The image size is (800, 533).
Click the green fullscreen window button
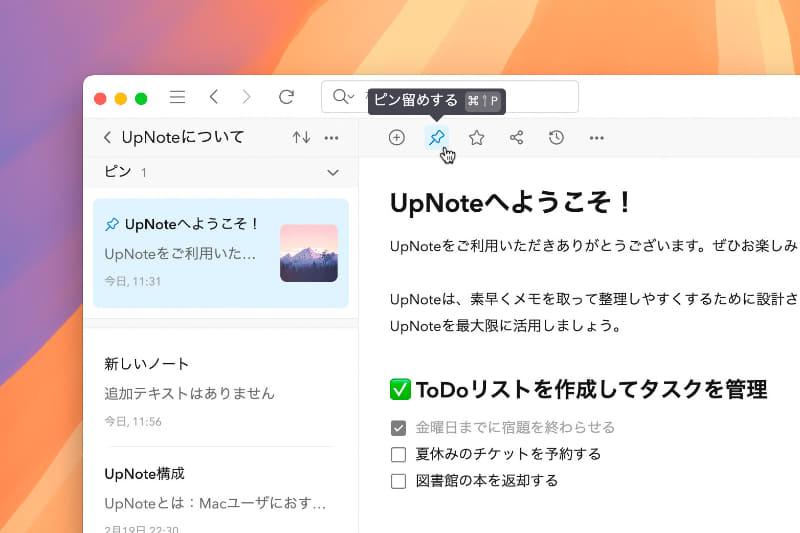[141, 98]
